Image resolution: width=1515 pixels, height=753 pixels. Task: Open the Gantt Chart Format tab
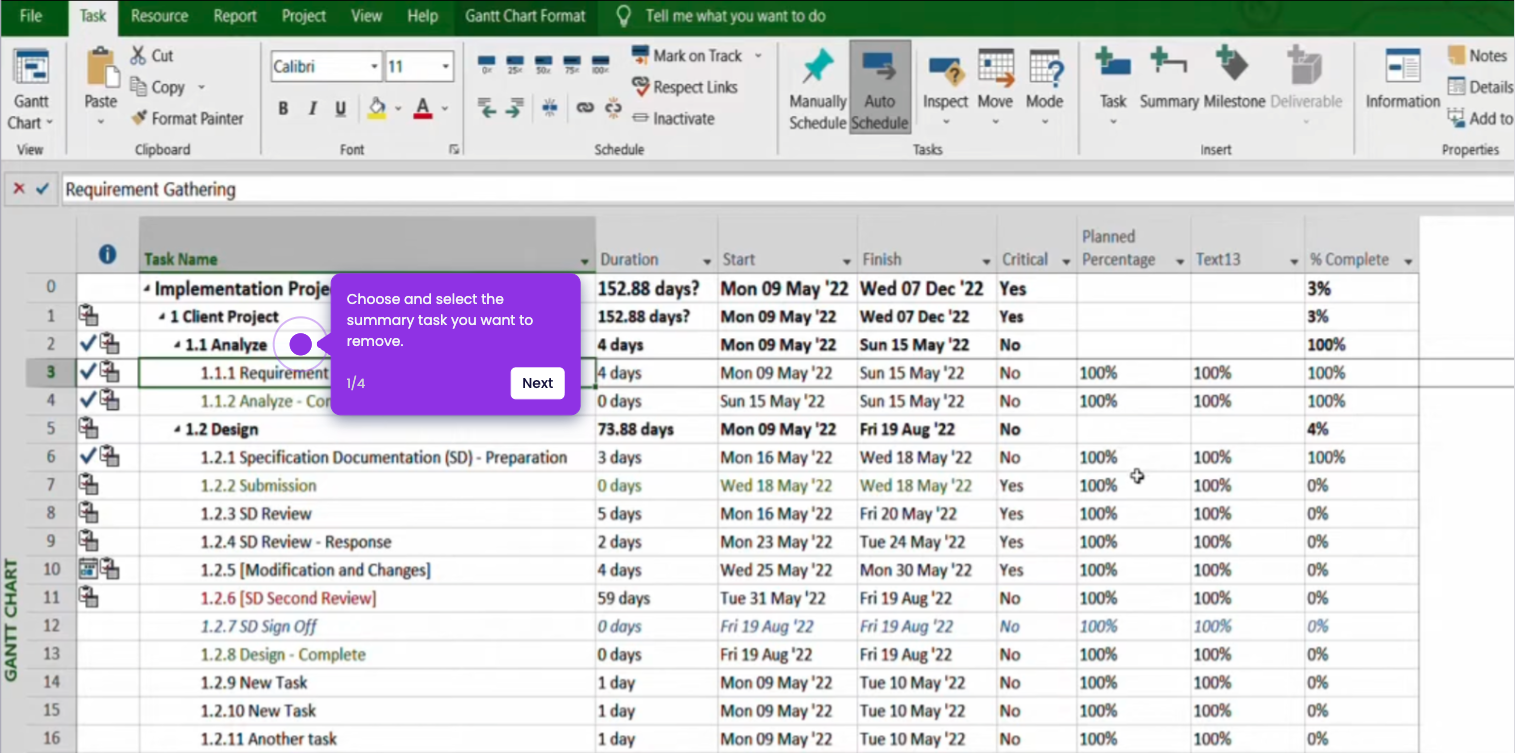tap(525, 16)
